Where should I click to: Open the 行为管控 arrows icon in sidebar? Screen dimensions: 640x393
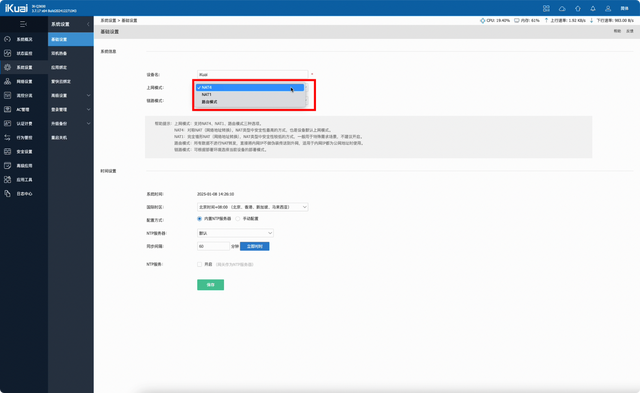tap(7, 138)
